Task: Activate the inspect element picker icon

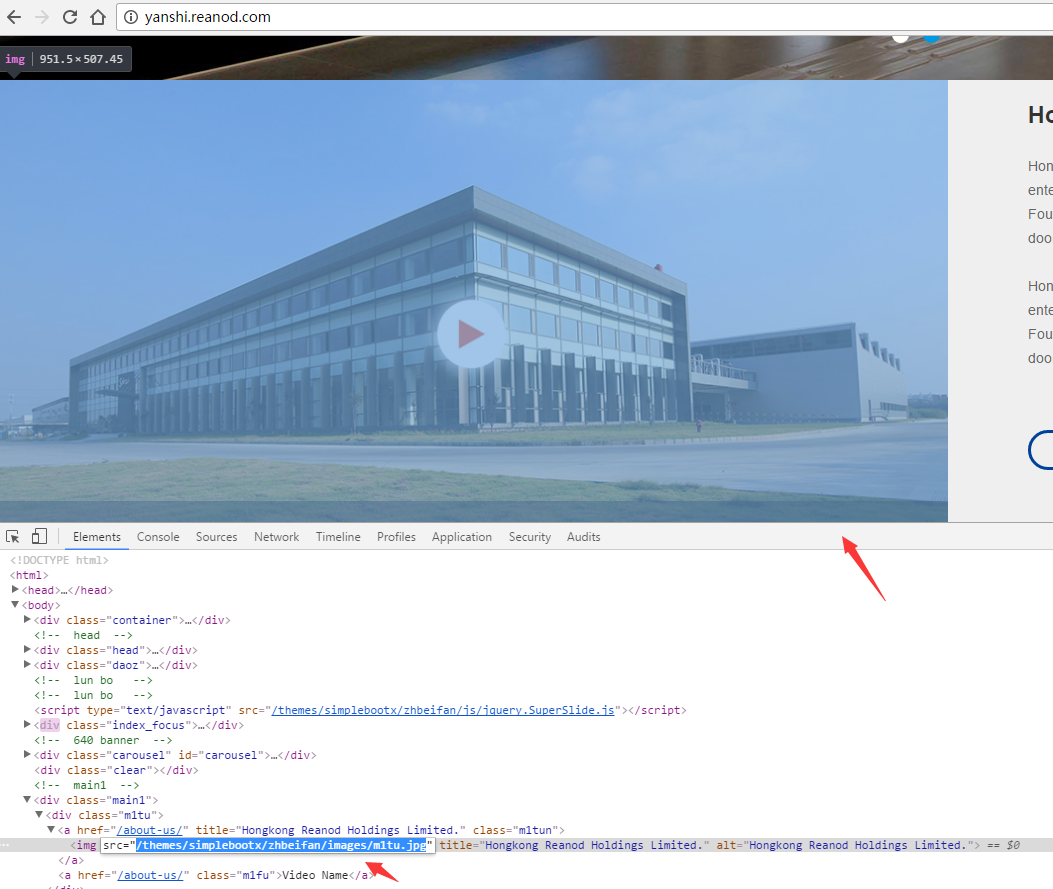Action: (x=13, y=536)
